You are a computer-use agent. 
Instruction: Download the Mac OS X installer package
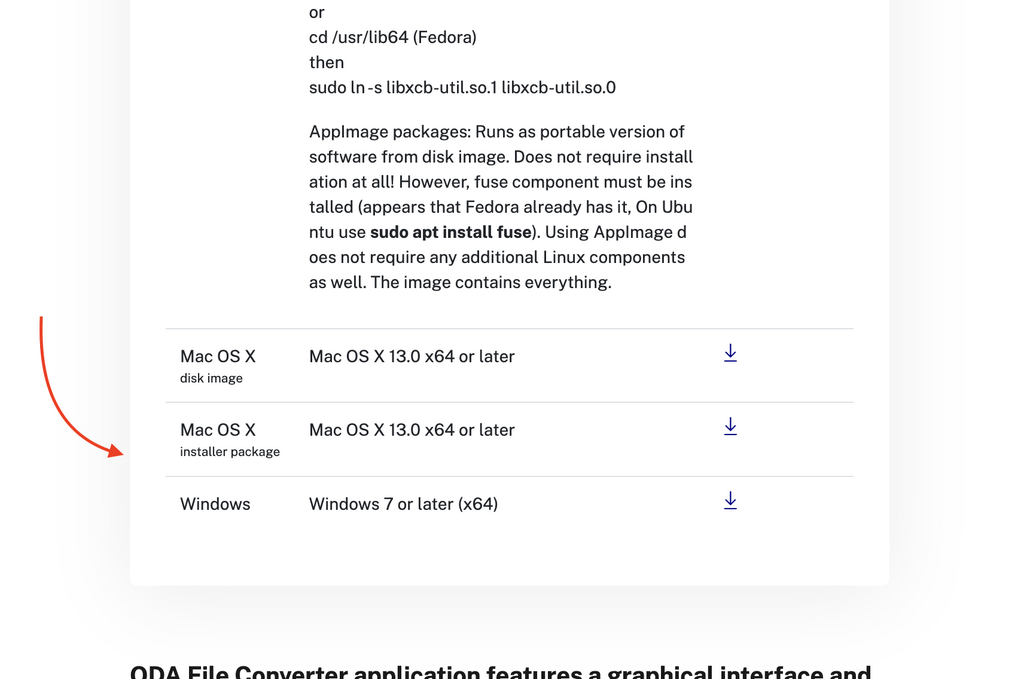(730, 427)
